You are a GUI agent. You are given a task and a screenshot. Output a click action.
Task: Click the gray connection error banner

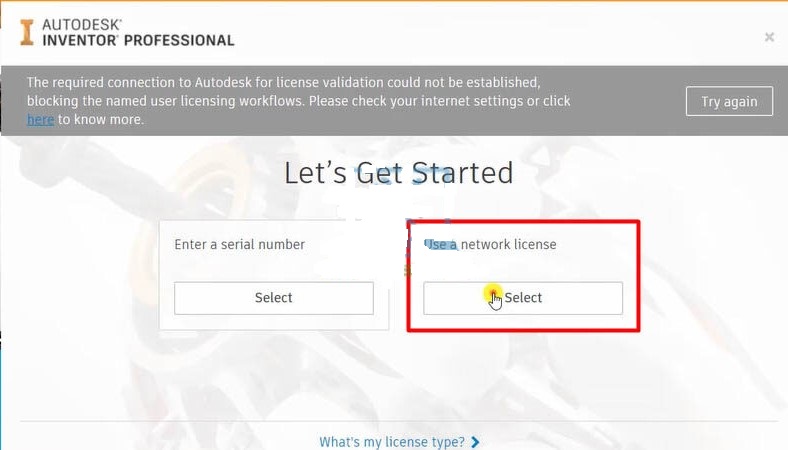coord(630,118)
